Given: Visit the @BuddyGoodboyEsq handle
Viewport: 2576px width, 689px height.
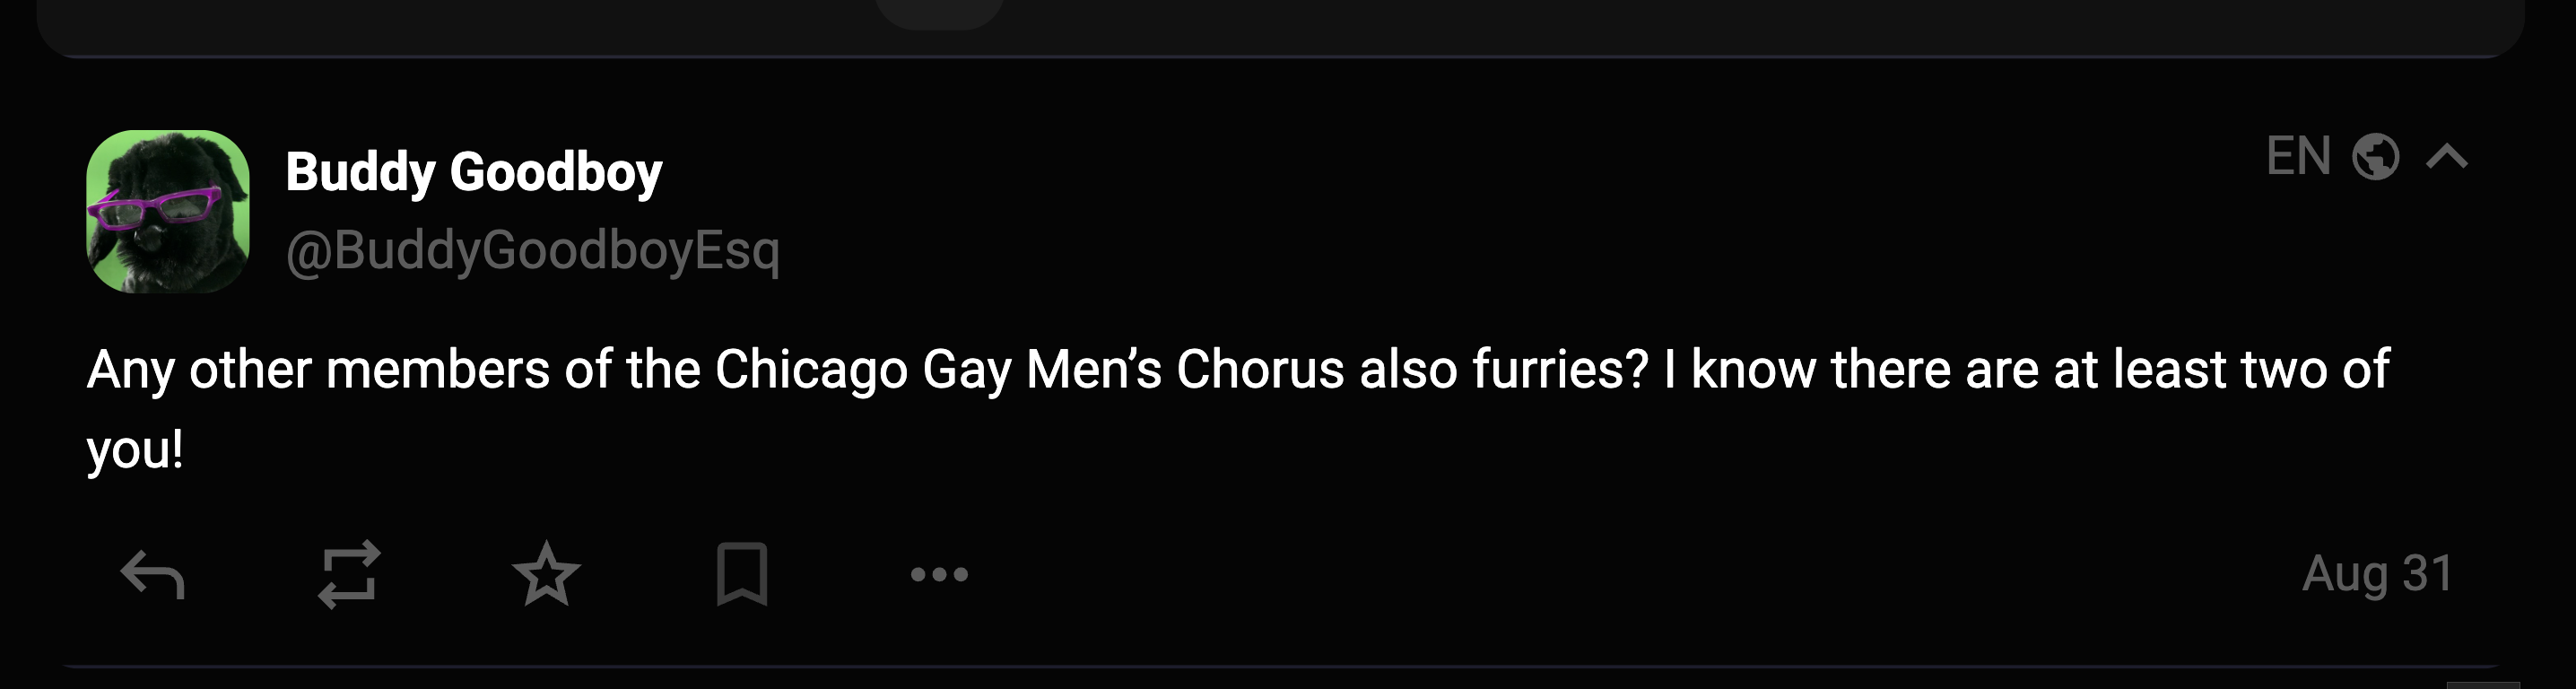Looking at the screenshot, I should tap(532, 250).
